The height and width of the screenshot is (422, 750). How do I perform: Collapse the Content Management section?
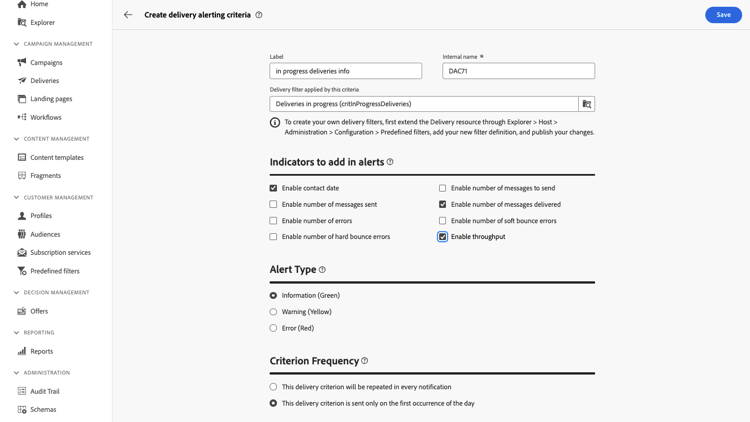point(16,139)
